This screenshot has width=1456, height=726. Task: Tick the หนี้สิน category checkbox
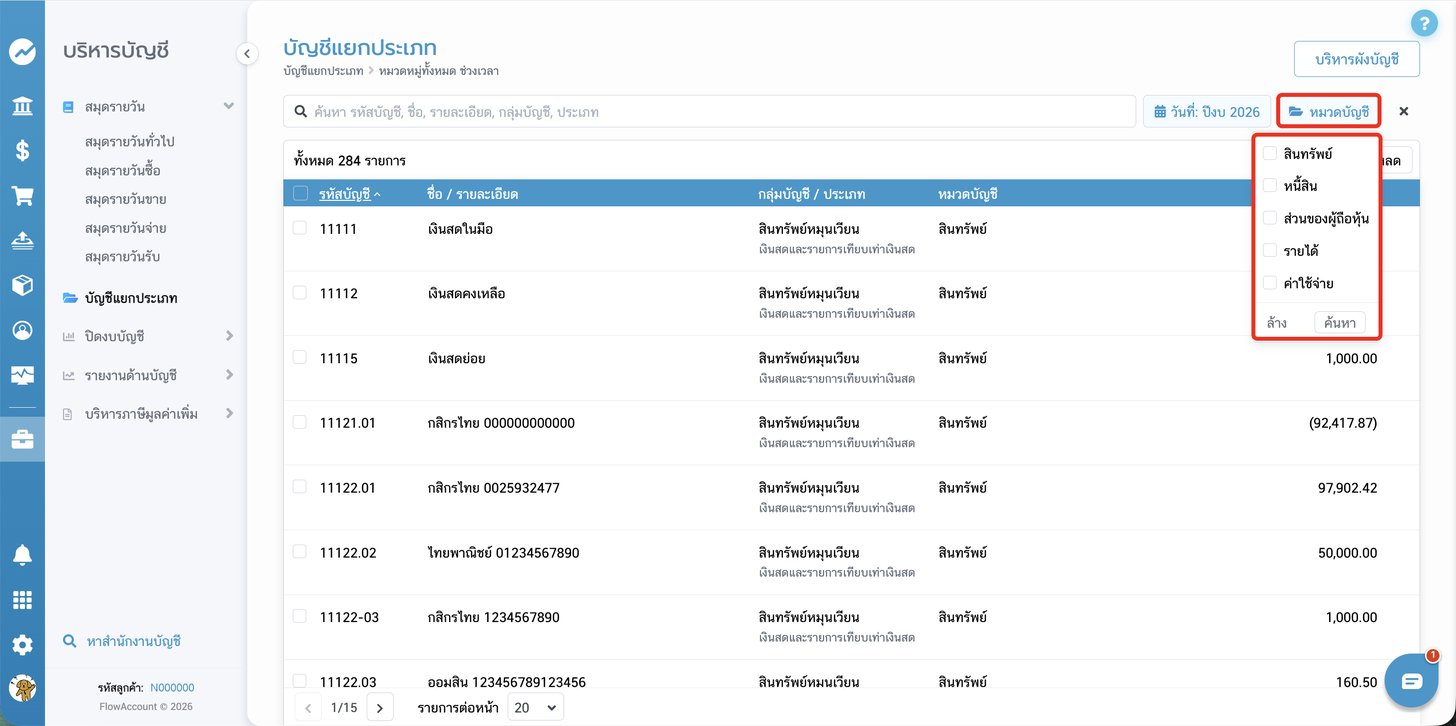[1269, 185]
